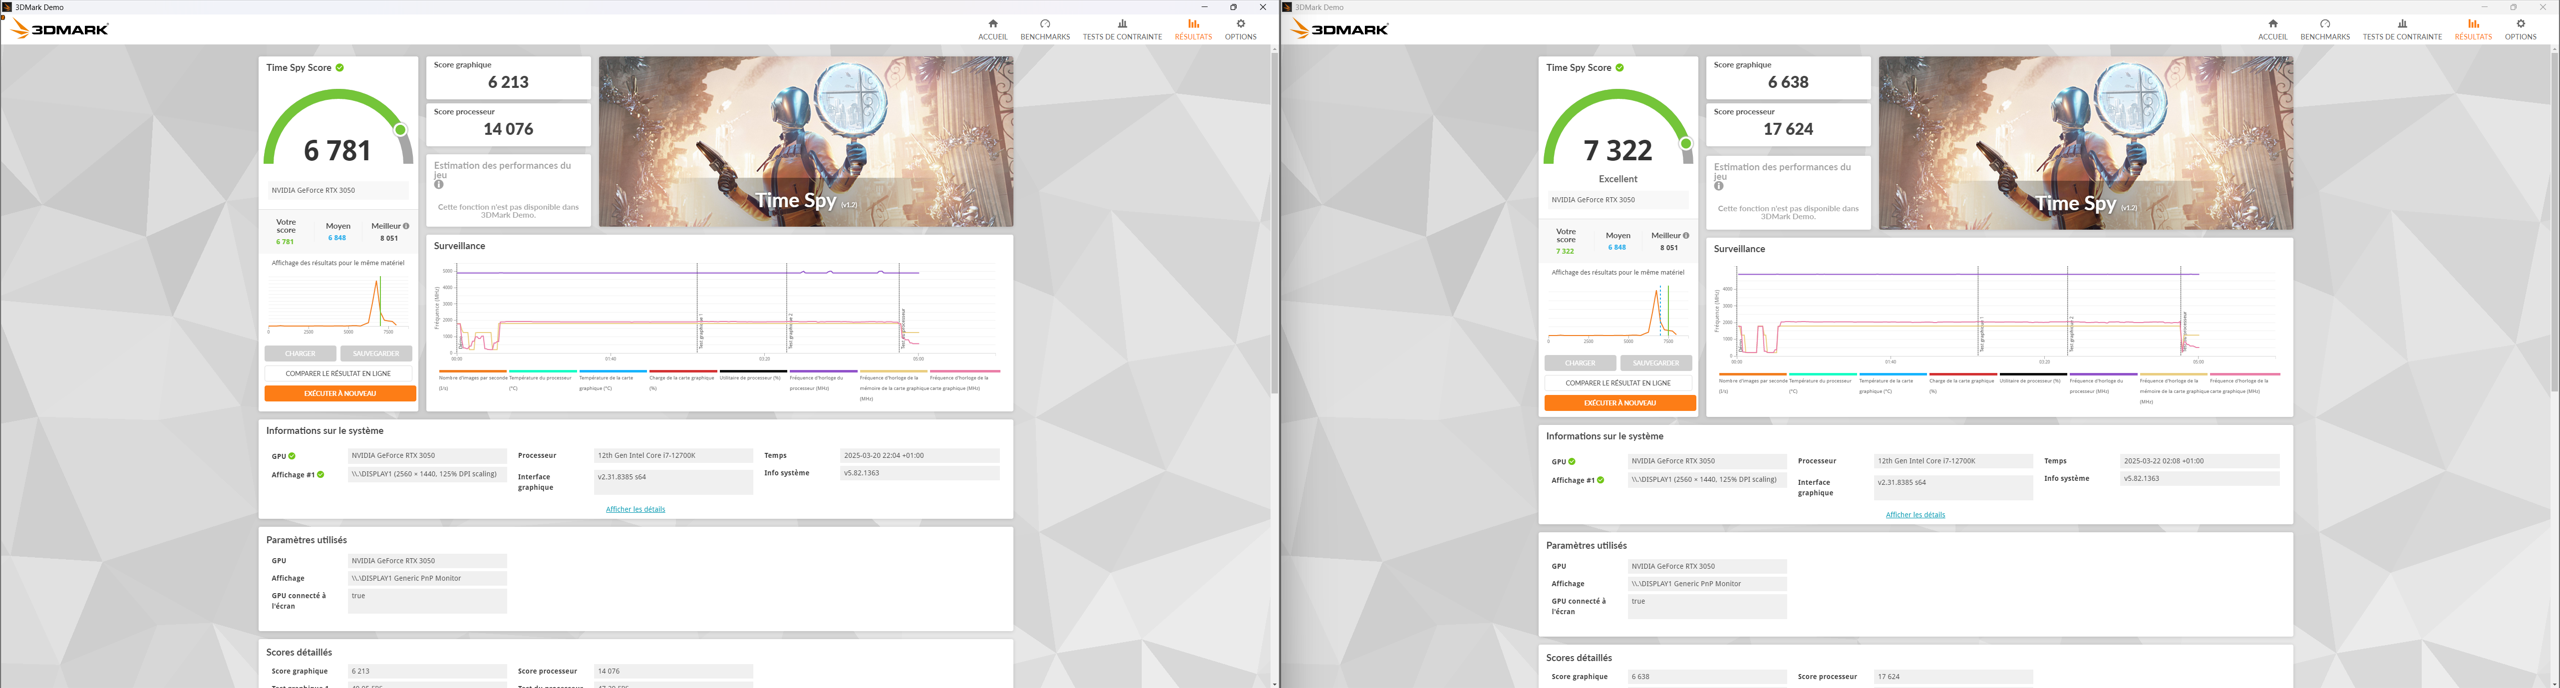The image size is (2560, 688).
Task: Click SAUVEGARDER in the 7 322 score window
Action: click(x=1656, y=363)
